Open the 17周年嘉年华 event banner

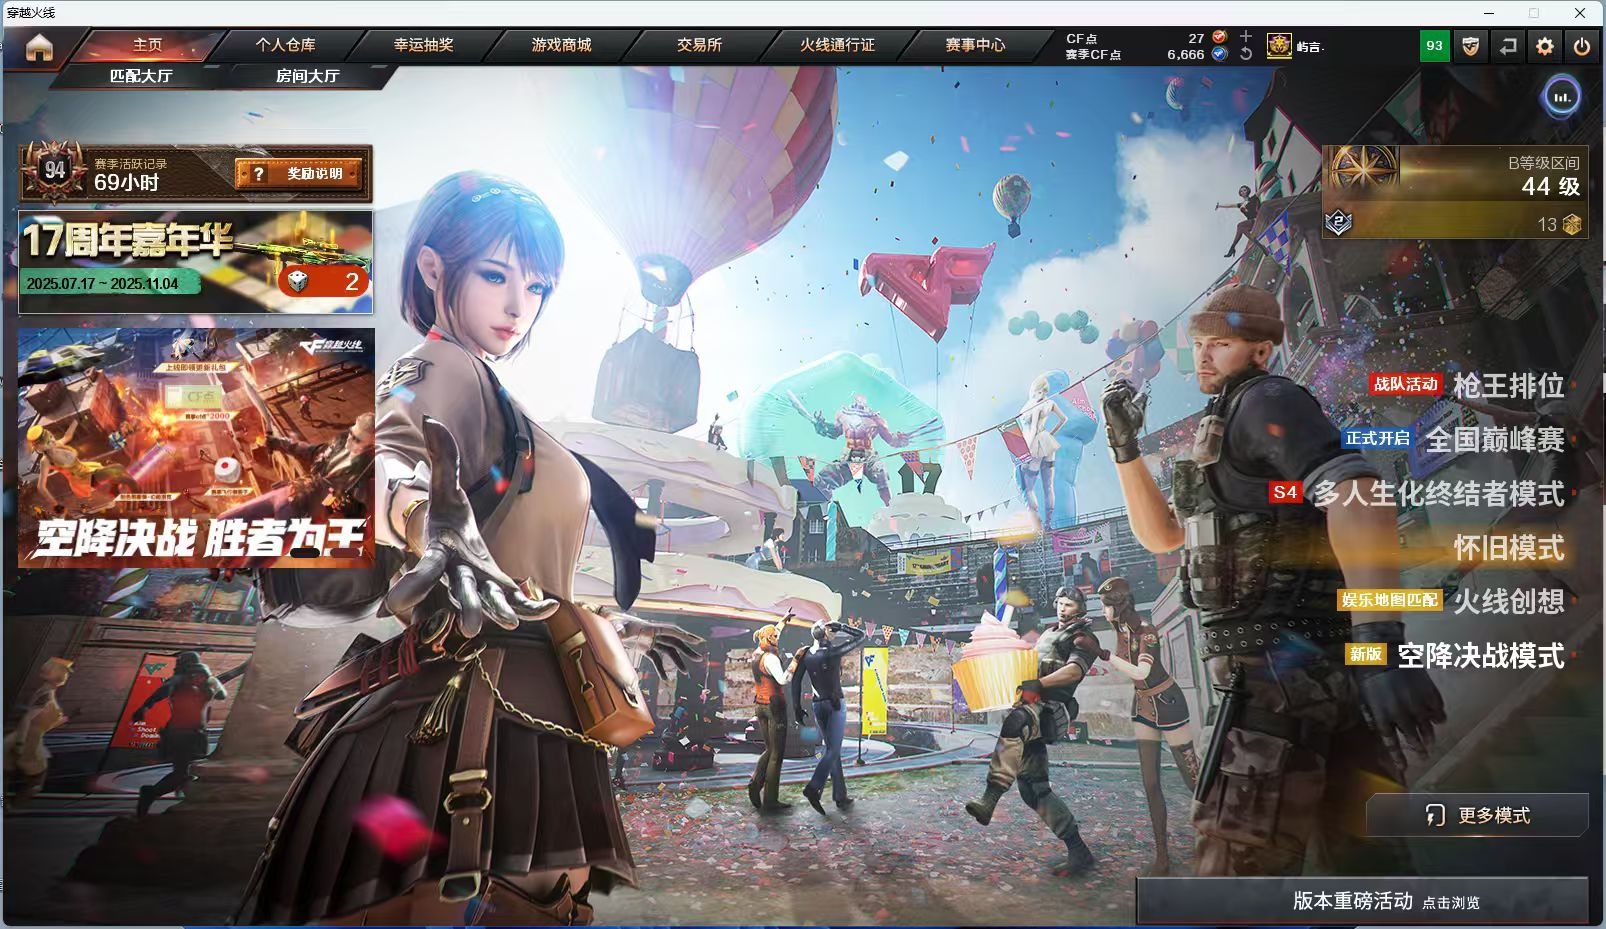coord(196,260)
